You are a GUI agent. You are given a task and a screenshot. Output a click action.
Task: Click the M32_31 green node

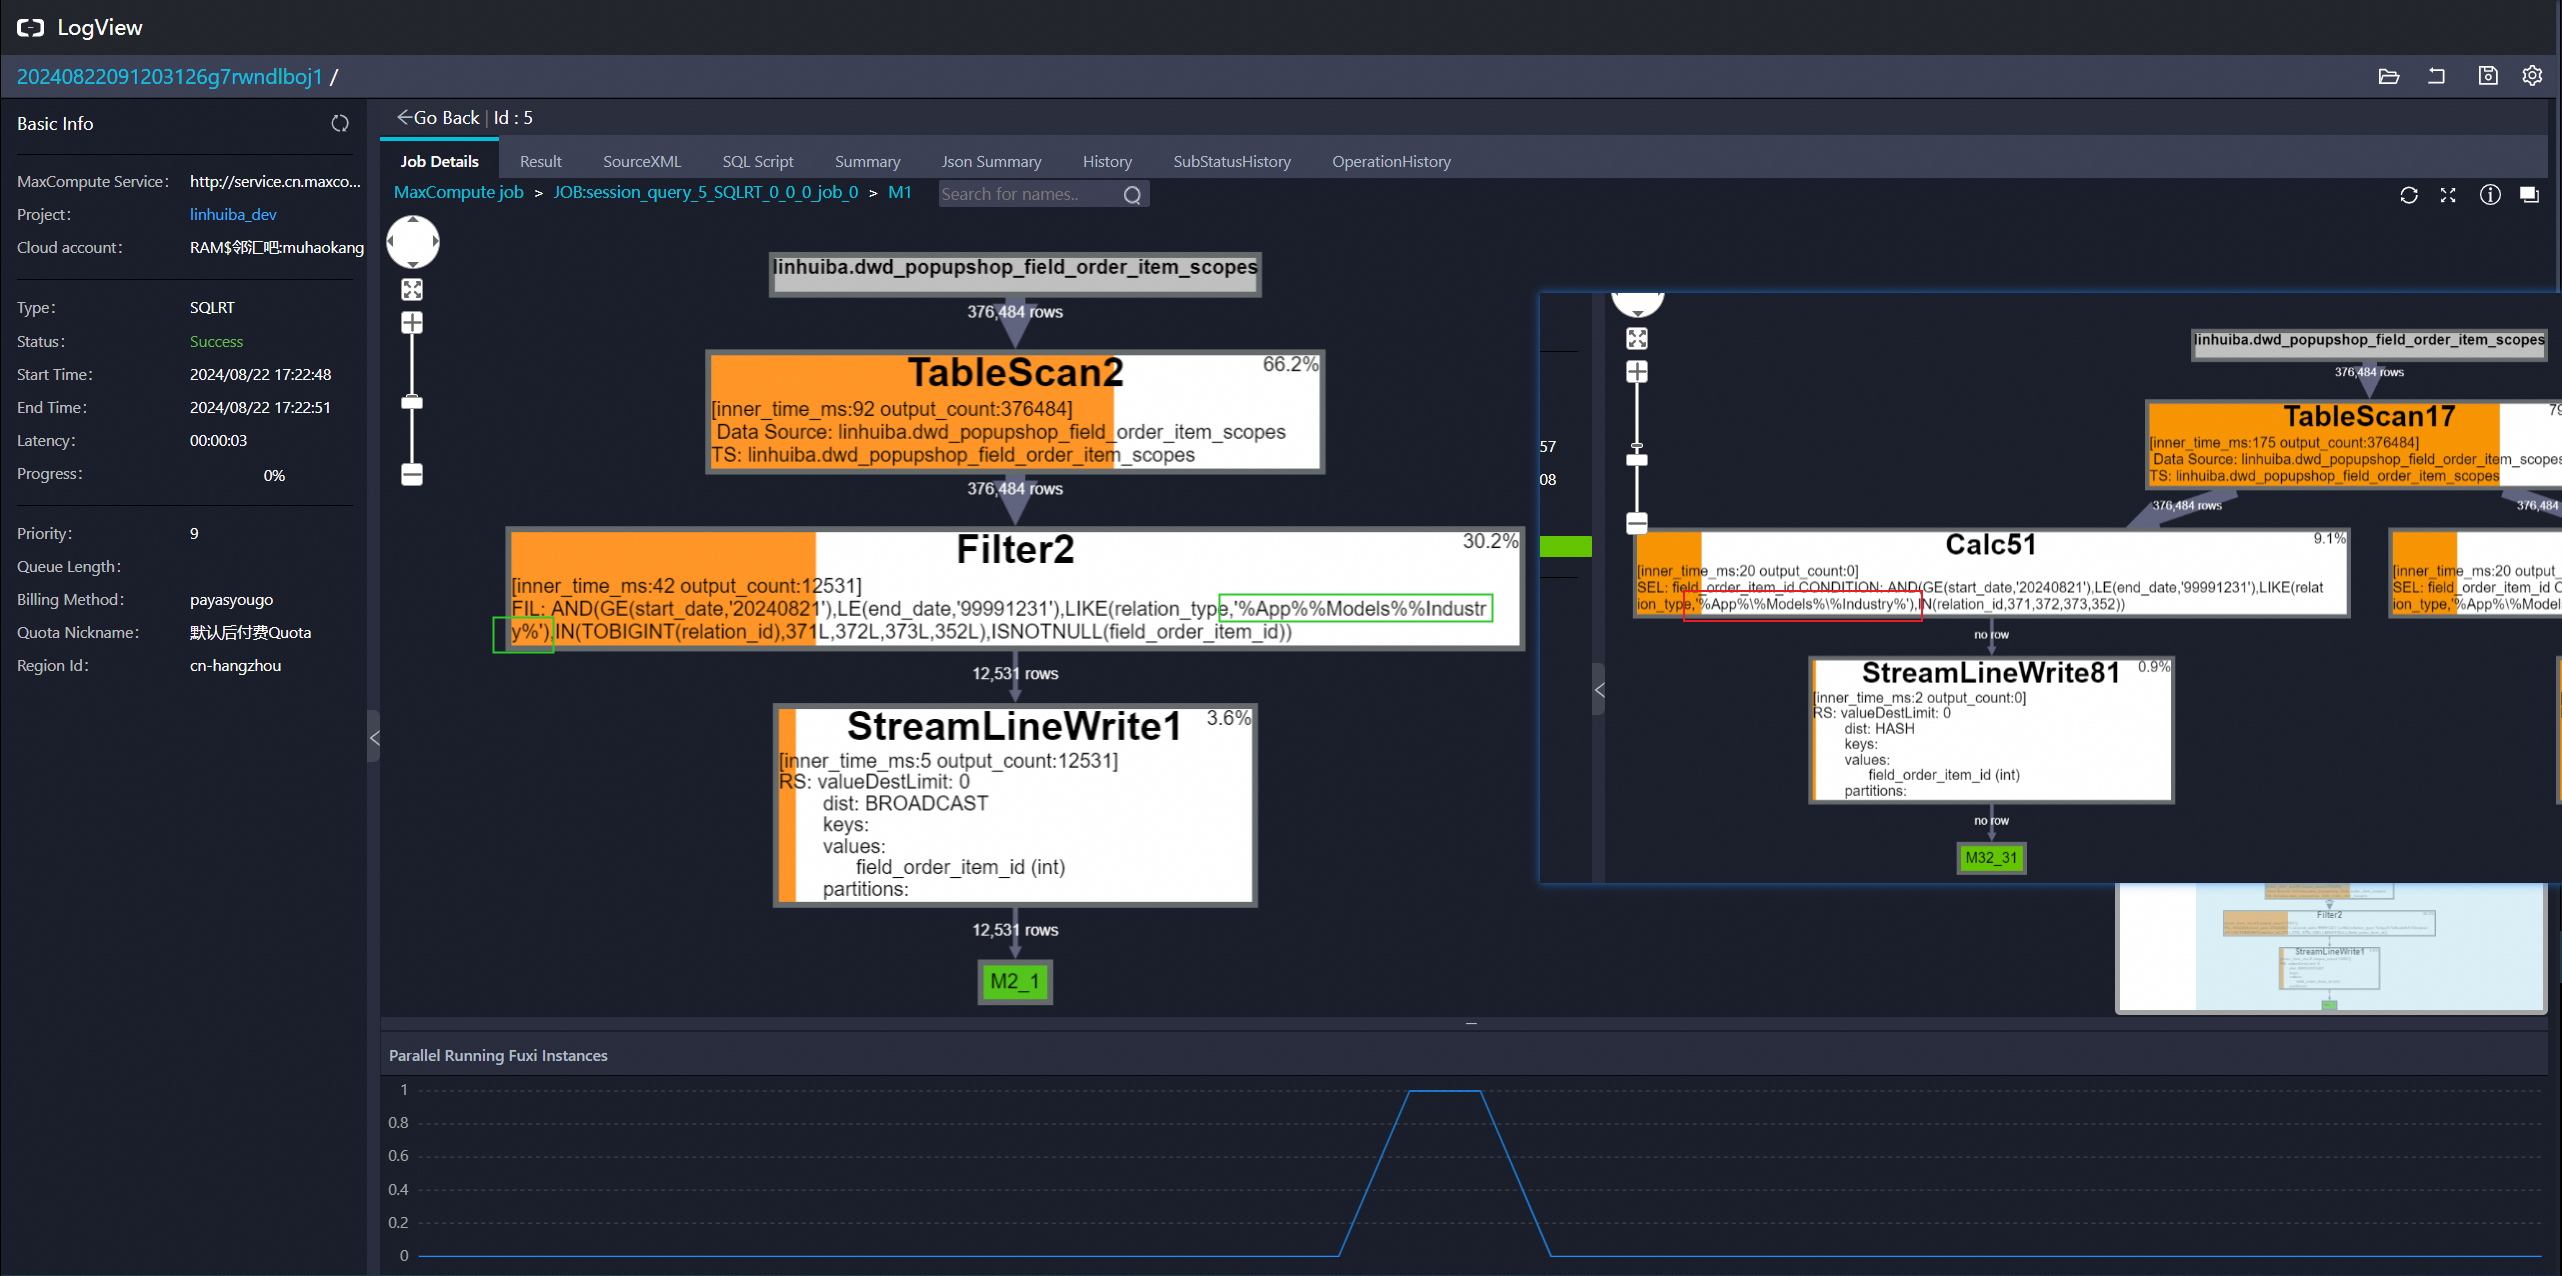tap(1991, 858)
